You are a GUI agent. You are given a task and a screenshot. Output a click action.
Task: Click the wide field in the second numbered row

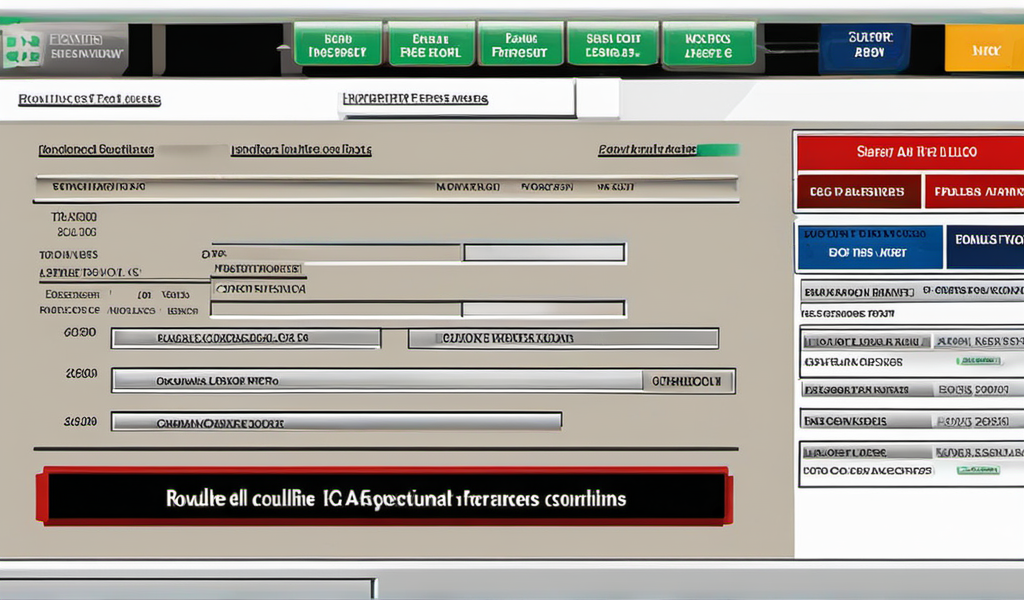point(377,380)
